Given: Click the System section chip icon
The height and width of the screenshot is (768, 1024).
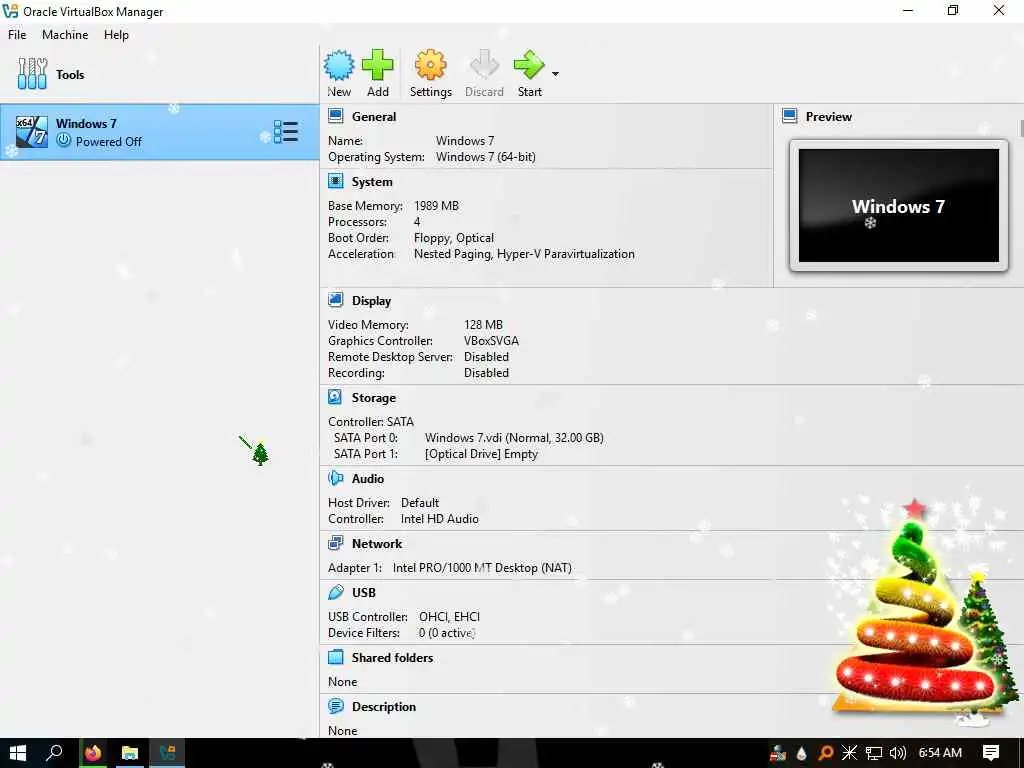Looking at the screenshot, I should 336,181.
